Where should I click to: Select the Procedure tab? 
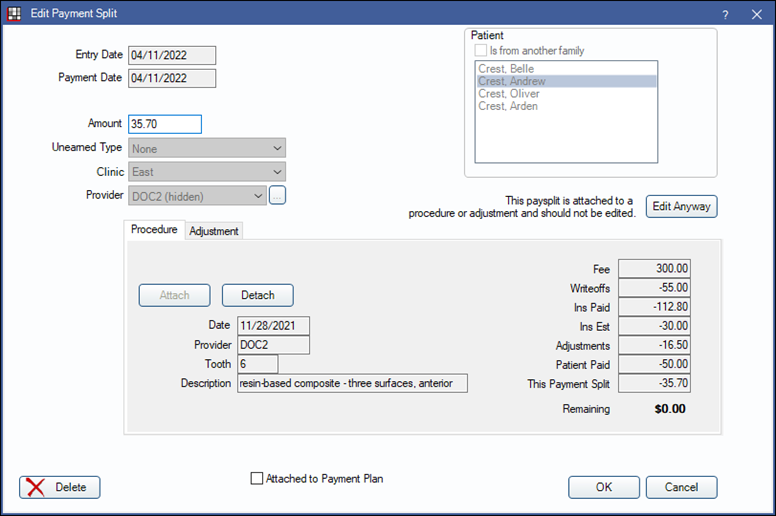tap(154, 230)
